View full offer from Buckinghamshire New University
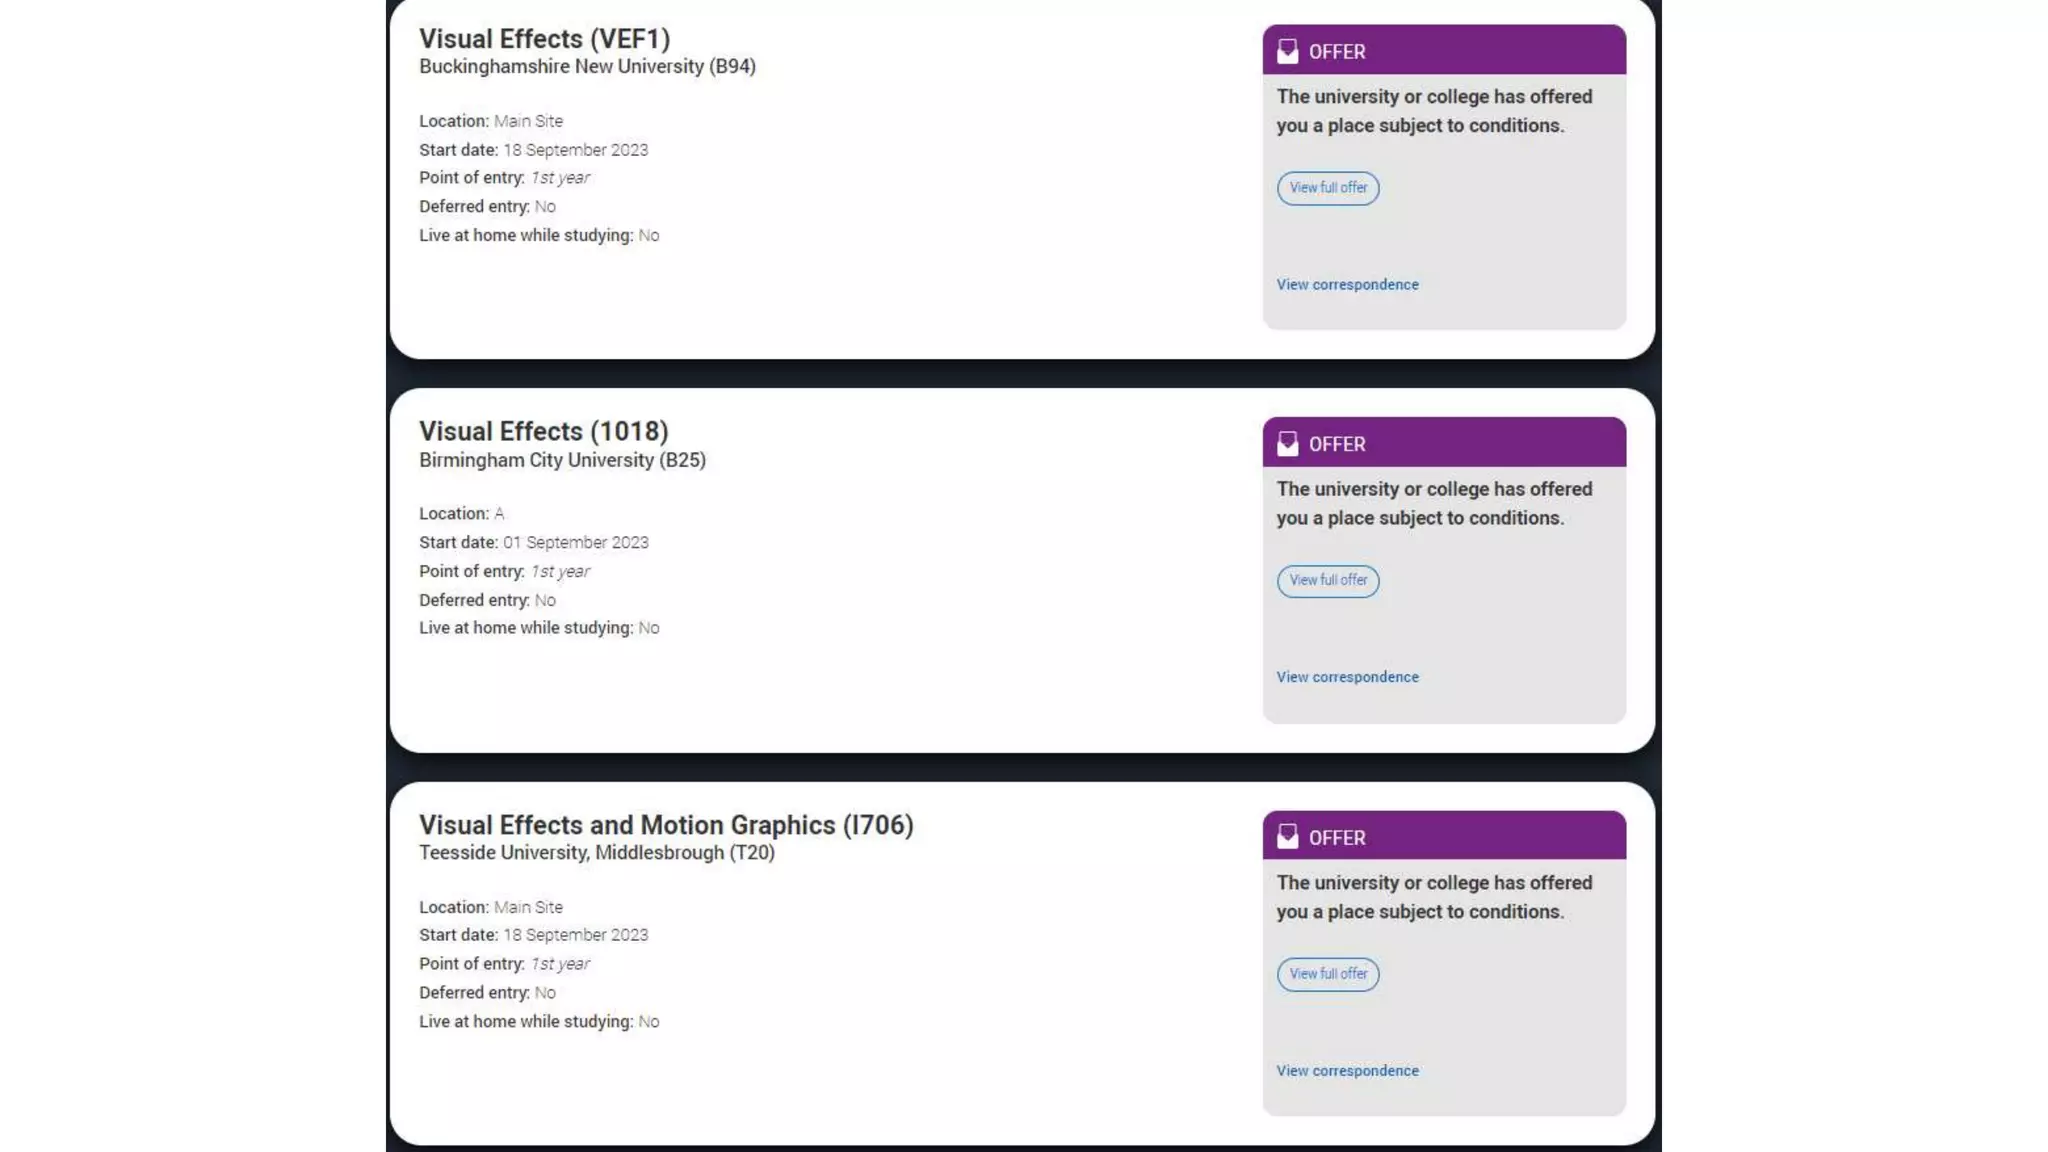This screenshot has height=1152, width=2048. pyautogui.click(x=1327, y=188)
